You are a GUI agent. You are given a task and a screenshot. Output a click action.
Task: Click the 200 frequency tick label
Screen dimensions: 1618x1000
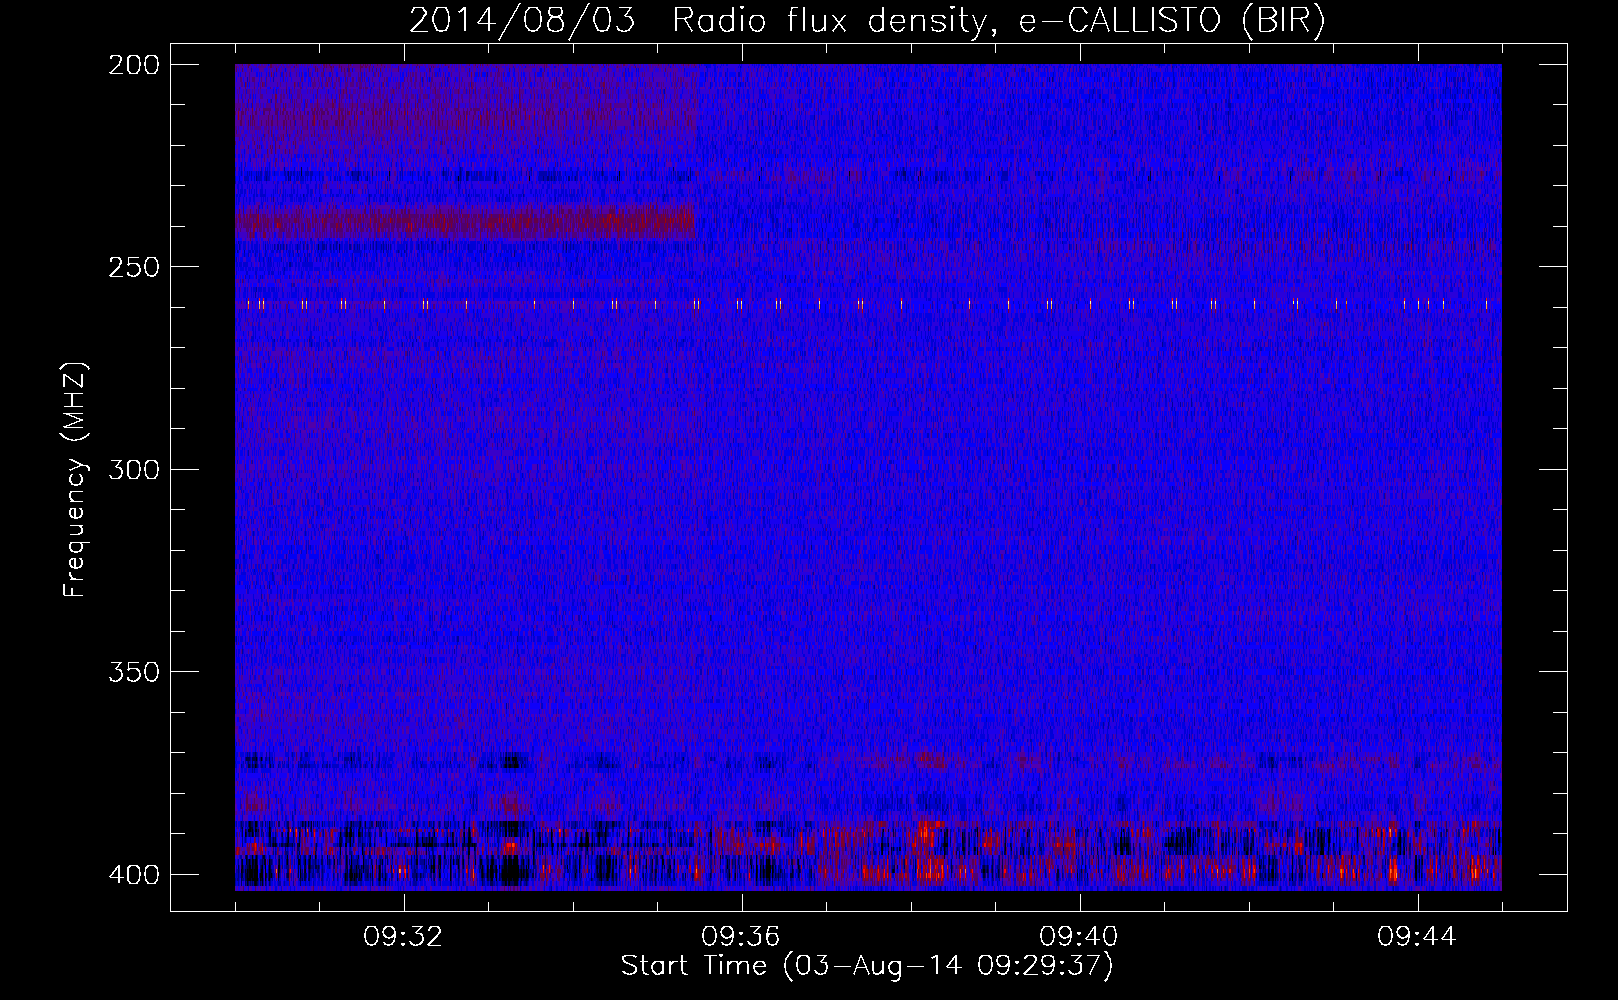(133, 65)
